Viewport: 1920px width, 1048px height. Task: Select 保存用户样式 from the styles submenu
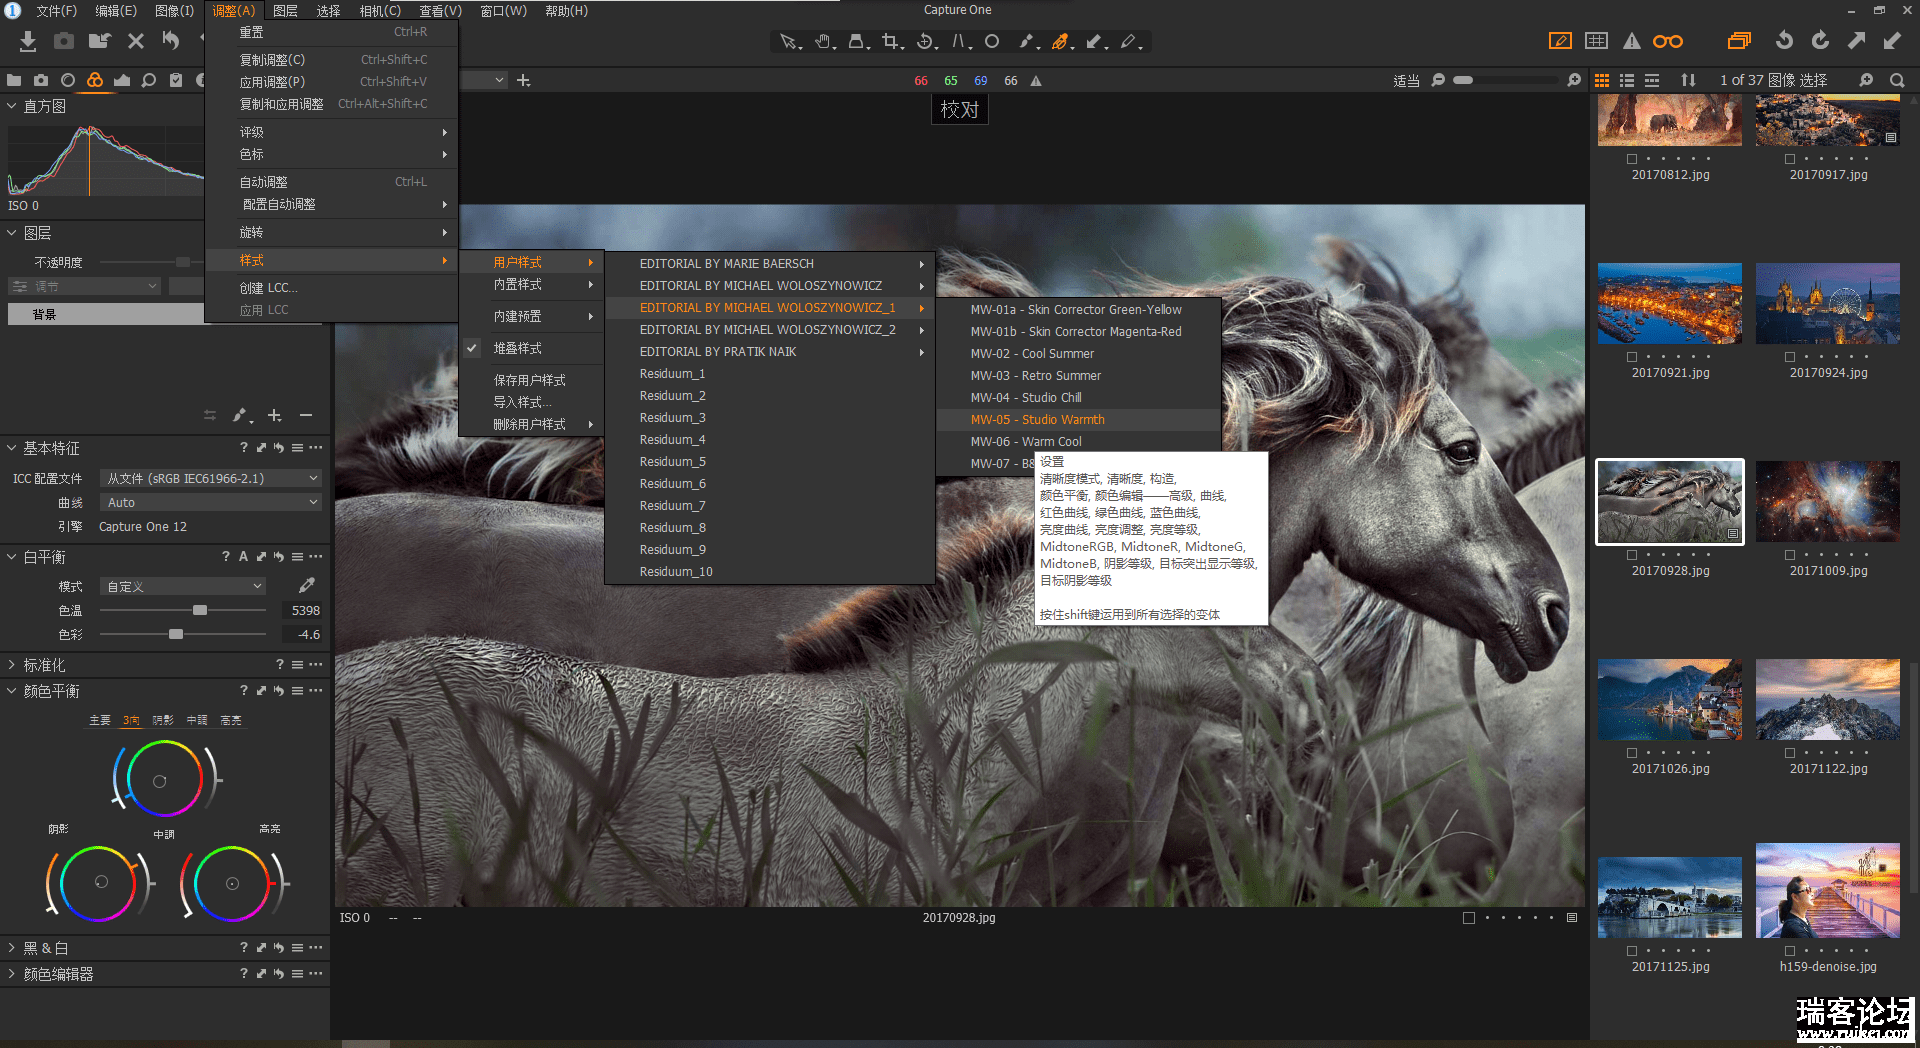(531, 380)
